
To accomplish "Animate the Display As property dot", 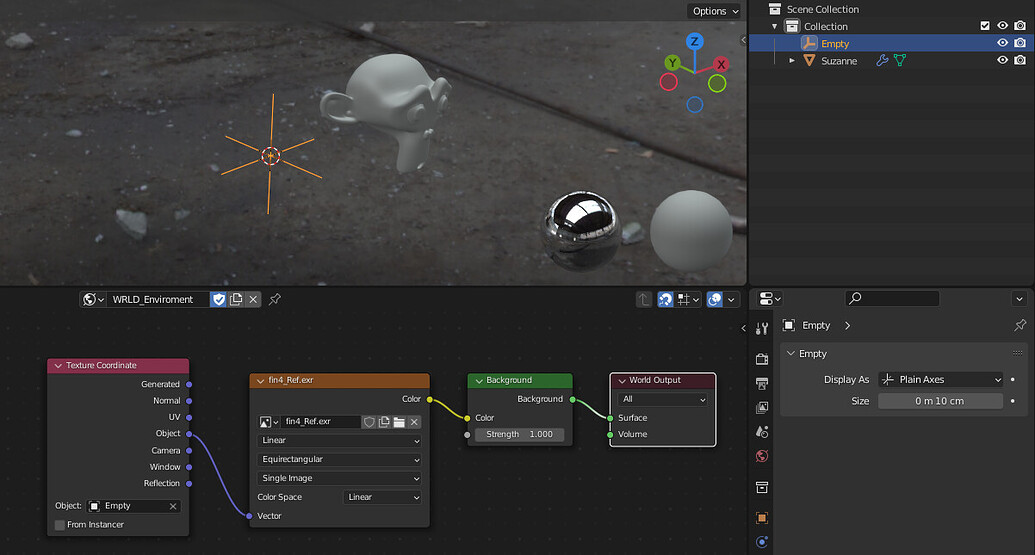I will [1013, 379].
